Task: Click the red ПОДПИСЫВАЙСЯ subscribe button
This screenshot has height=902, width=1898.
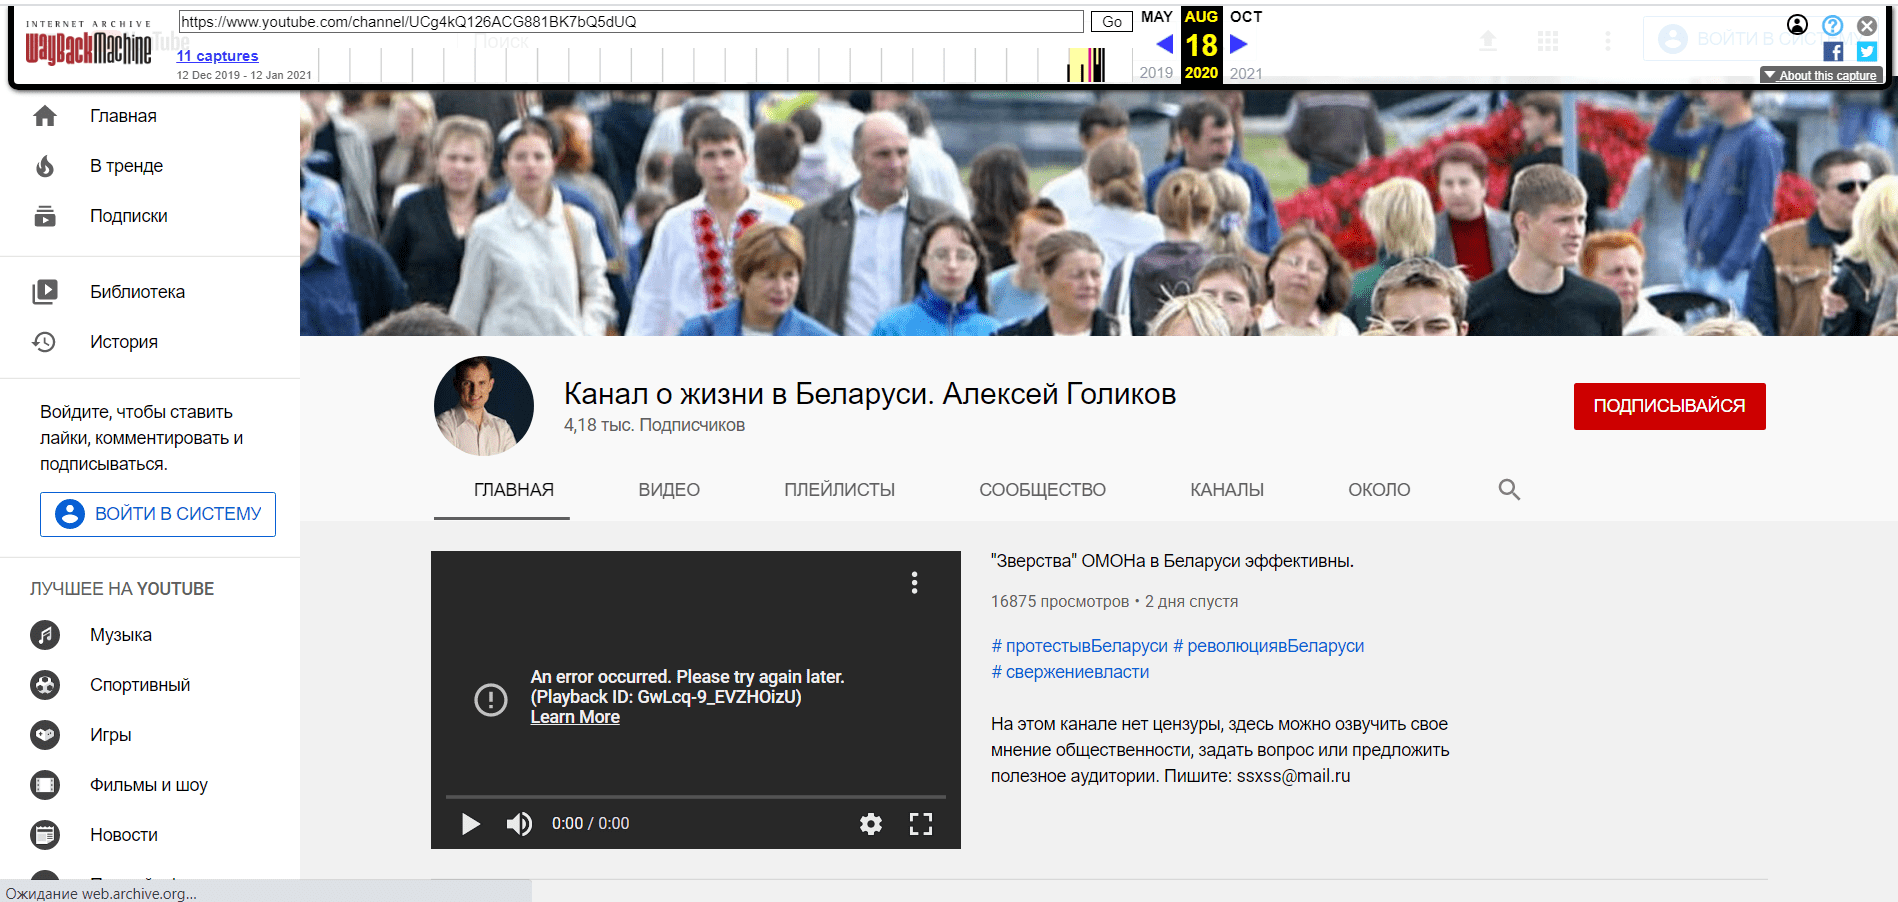Action: coord(1669,406)
